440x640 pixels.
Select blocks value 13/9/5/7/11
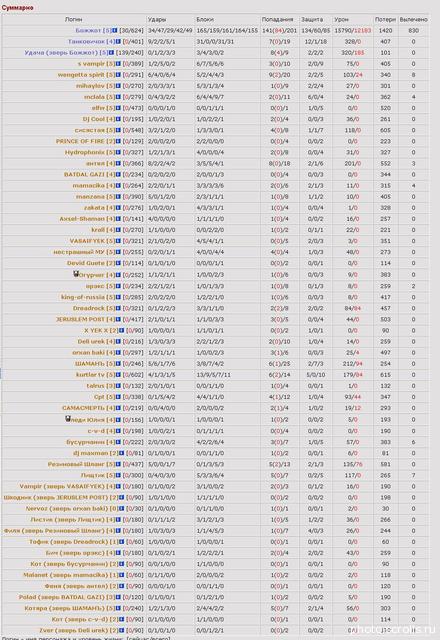click(x=213, y=375)
